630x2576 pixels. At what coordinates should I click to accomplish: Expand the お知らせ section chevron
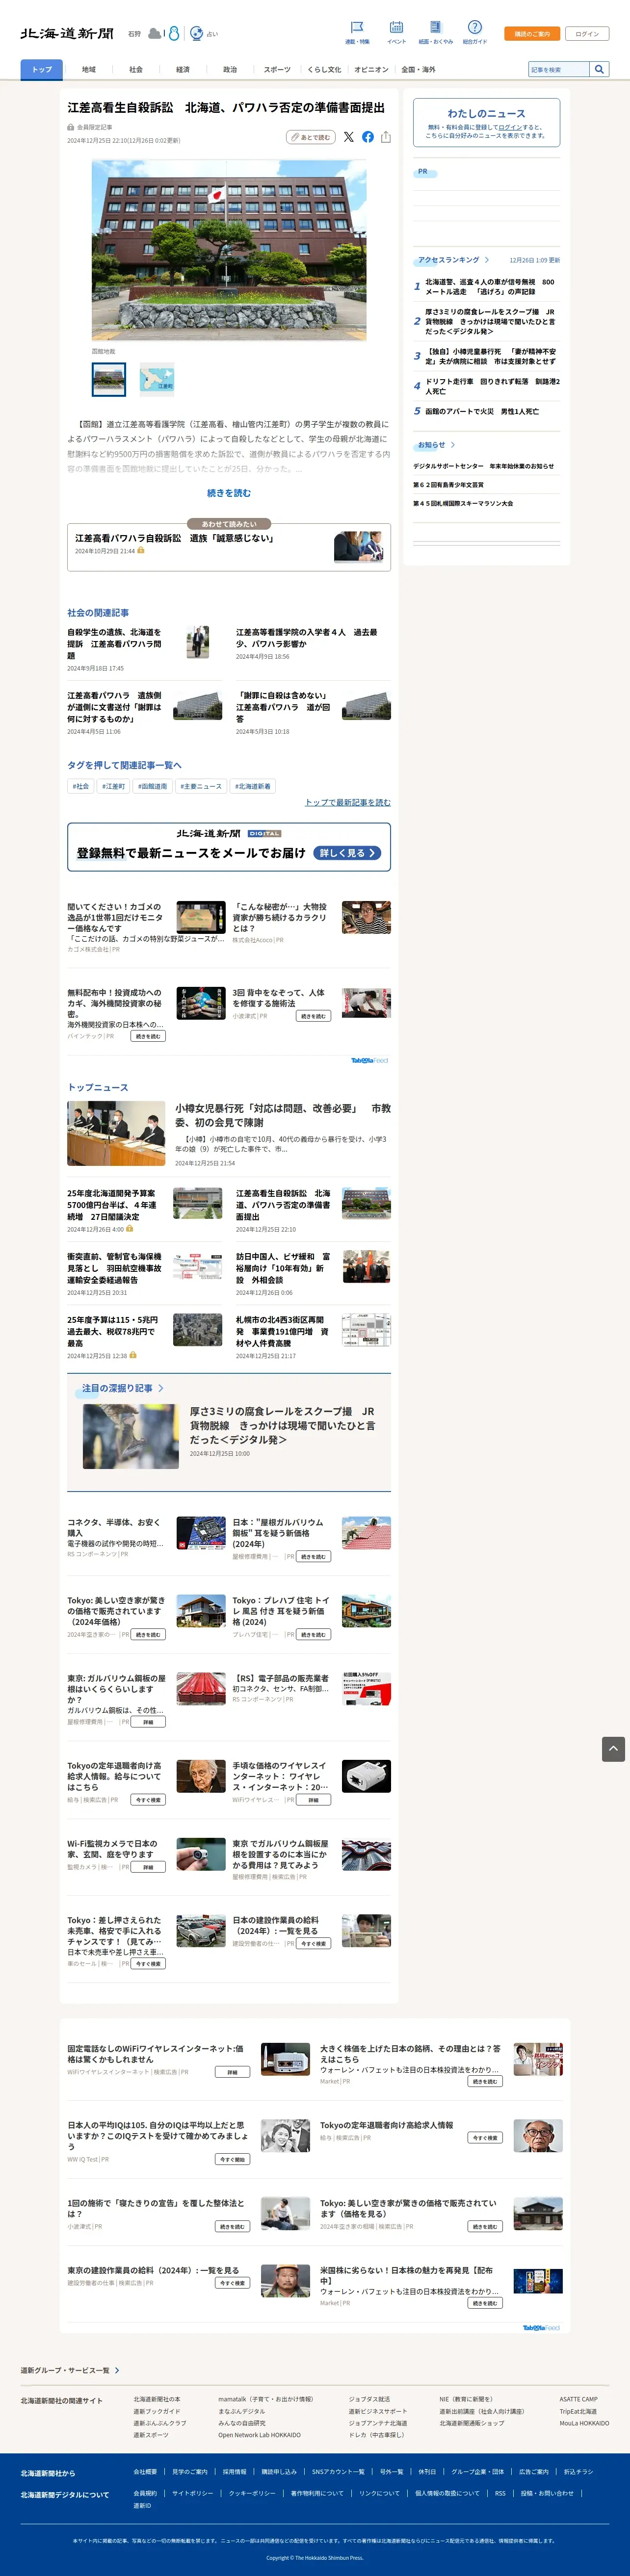point(453,445)
